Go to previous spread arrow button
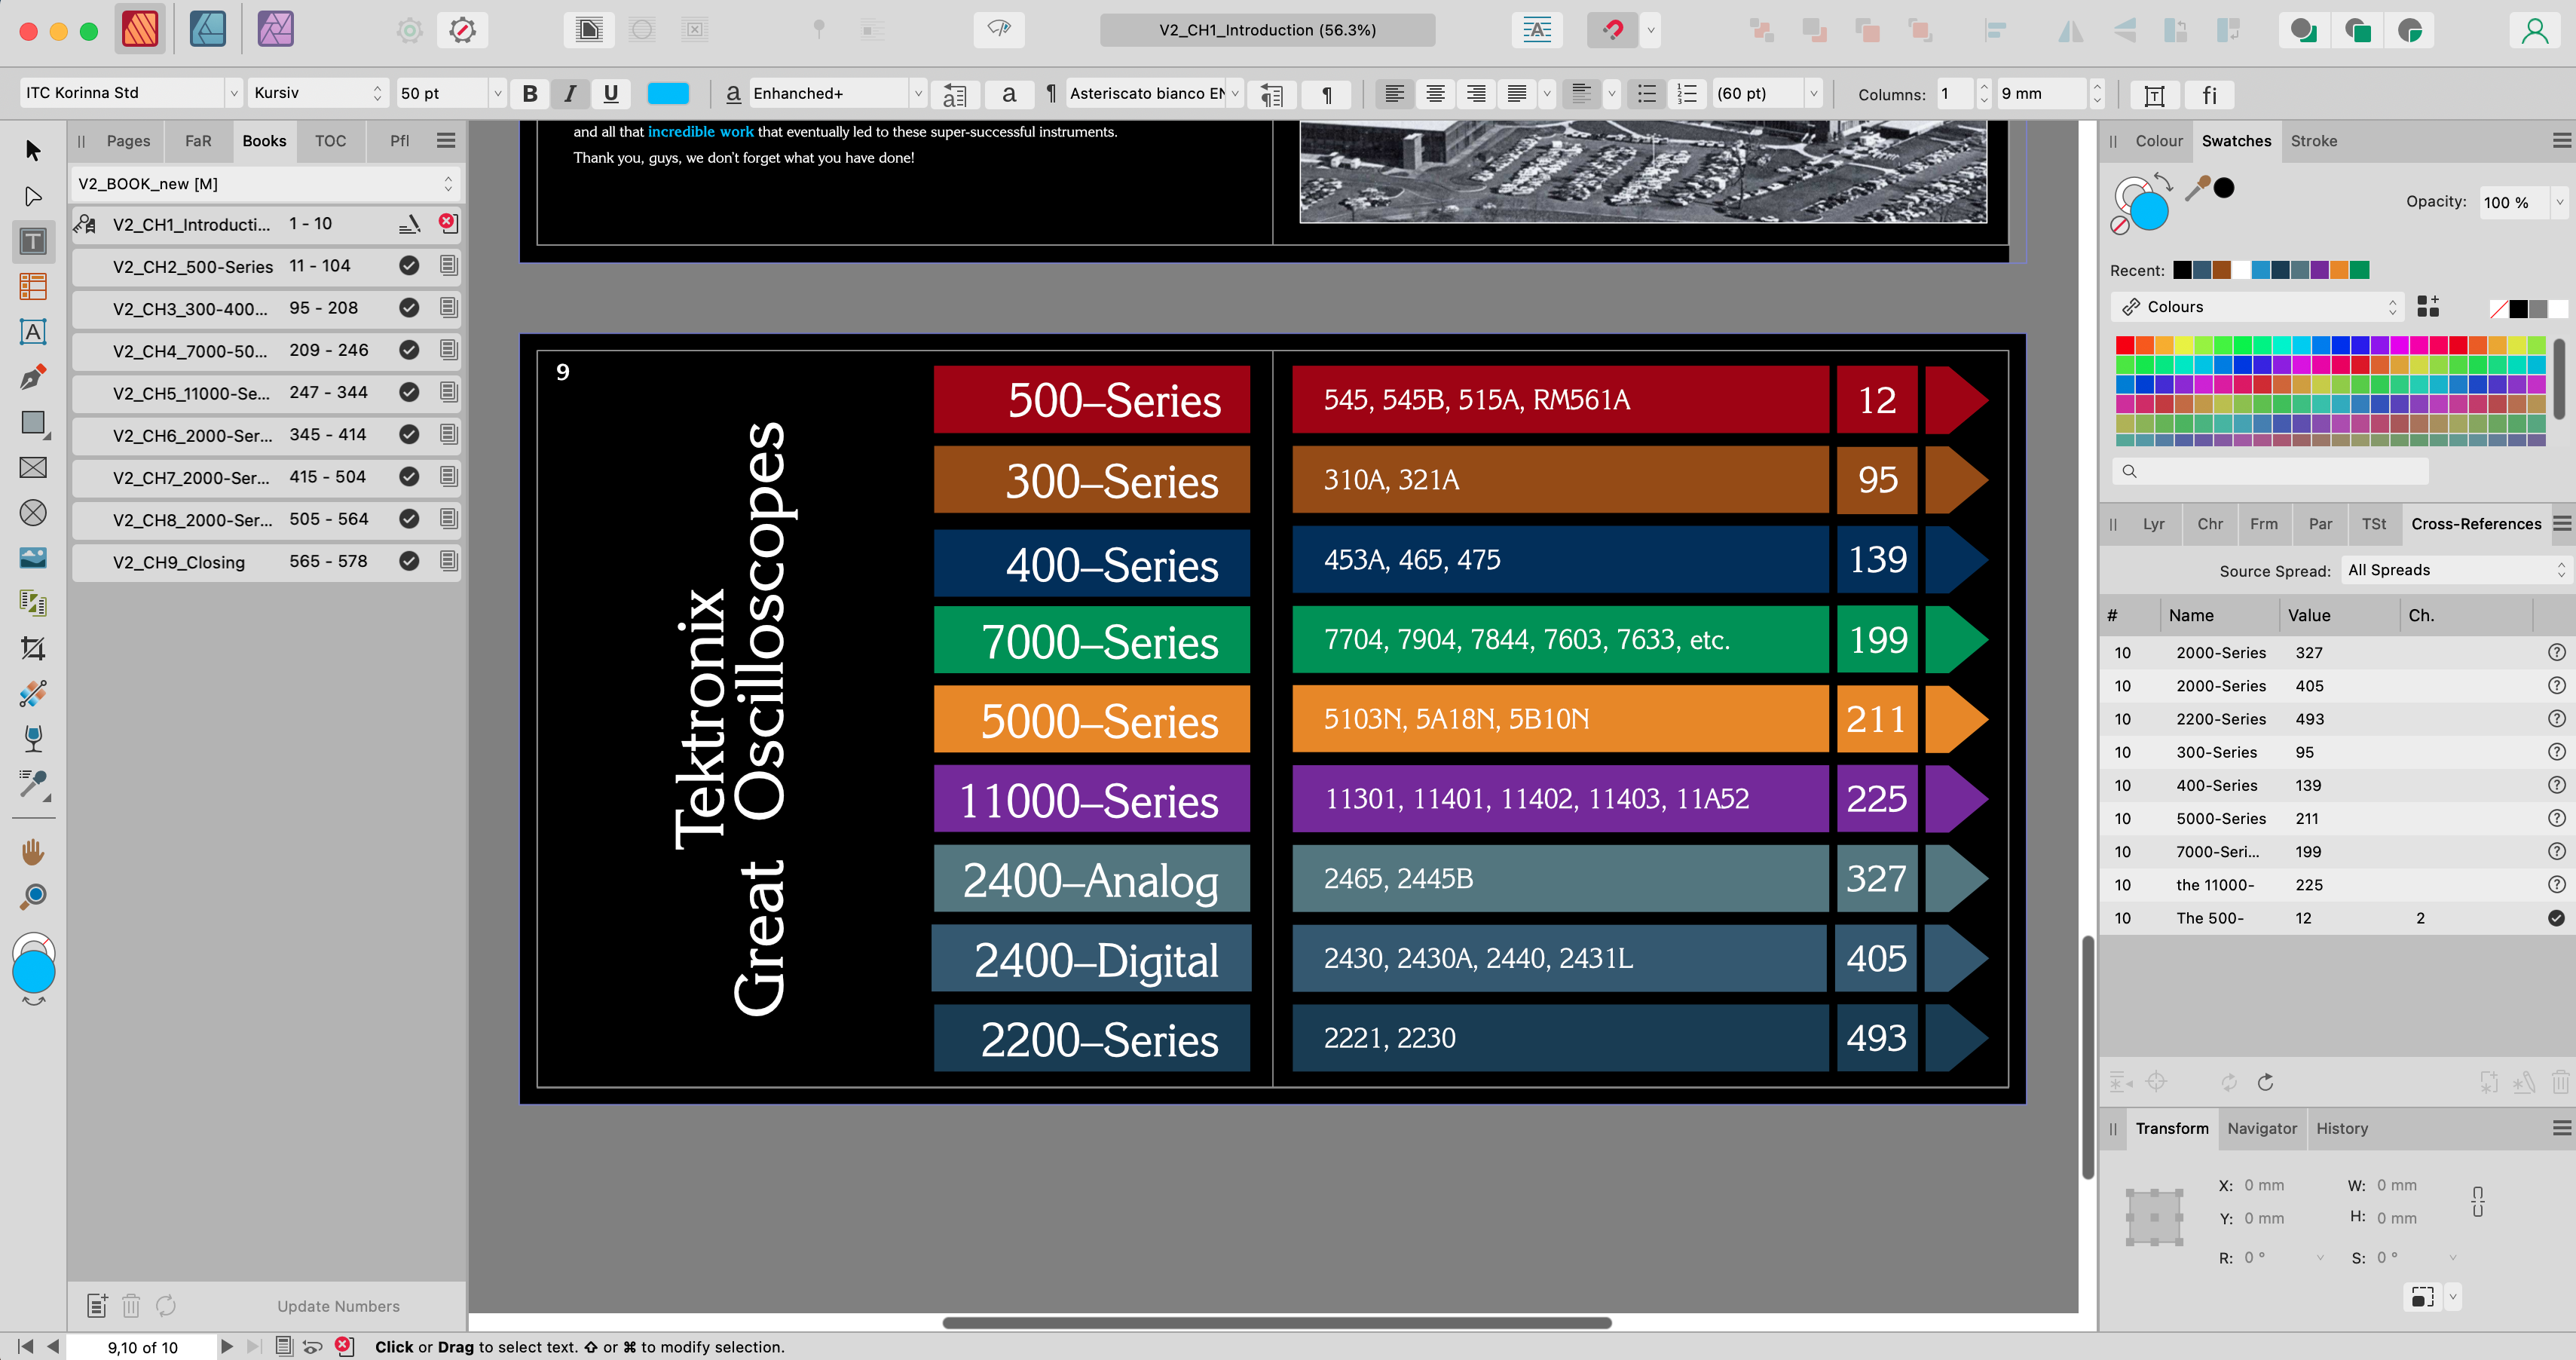The height and width of the screenshot is (1360, 2576). (53, 1347)
